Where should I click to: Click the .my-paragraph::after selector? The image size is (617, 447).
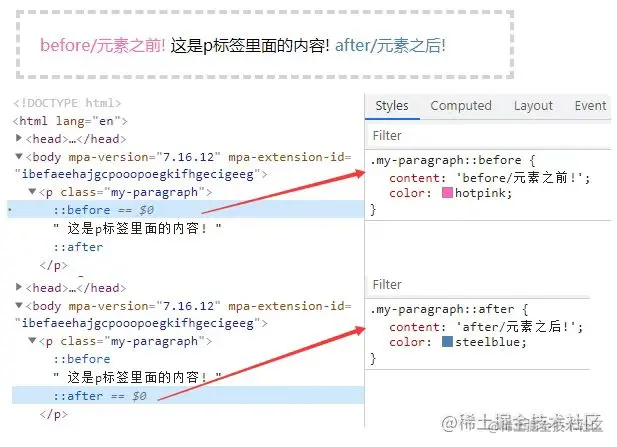tap(442, 309)
